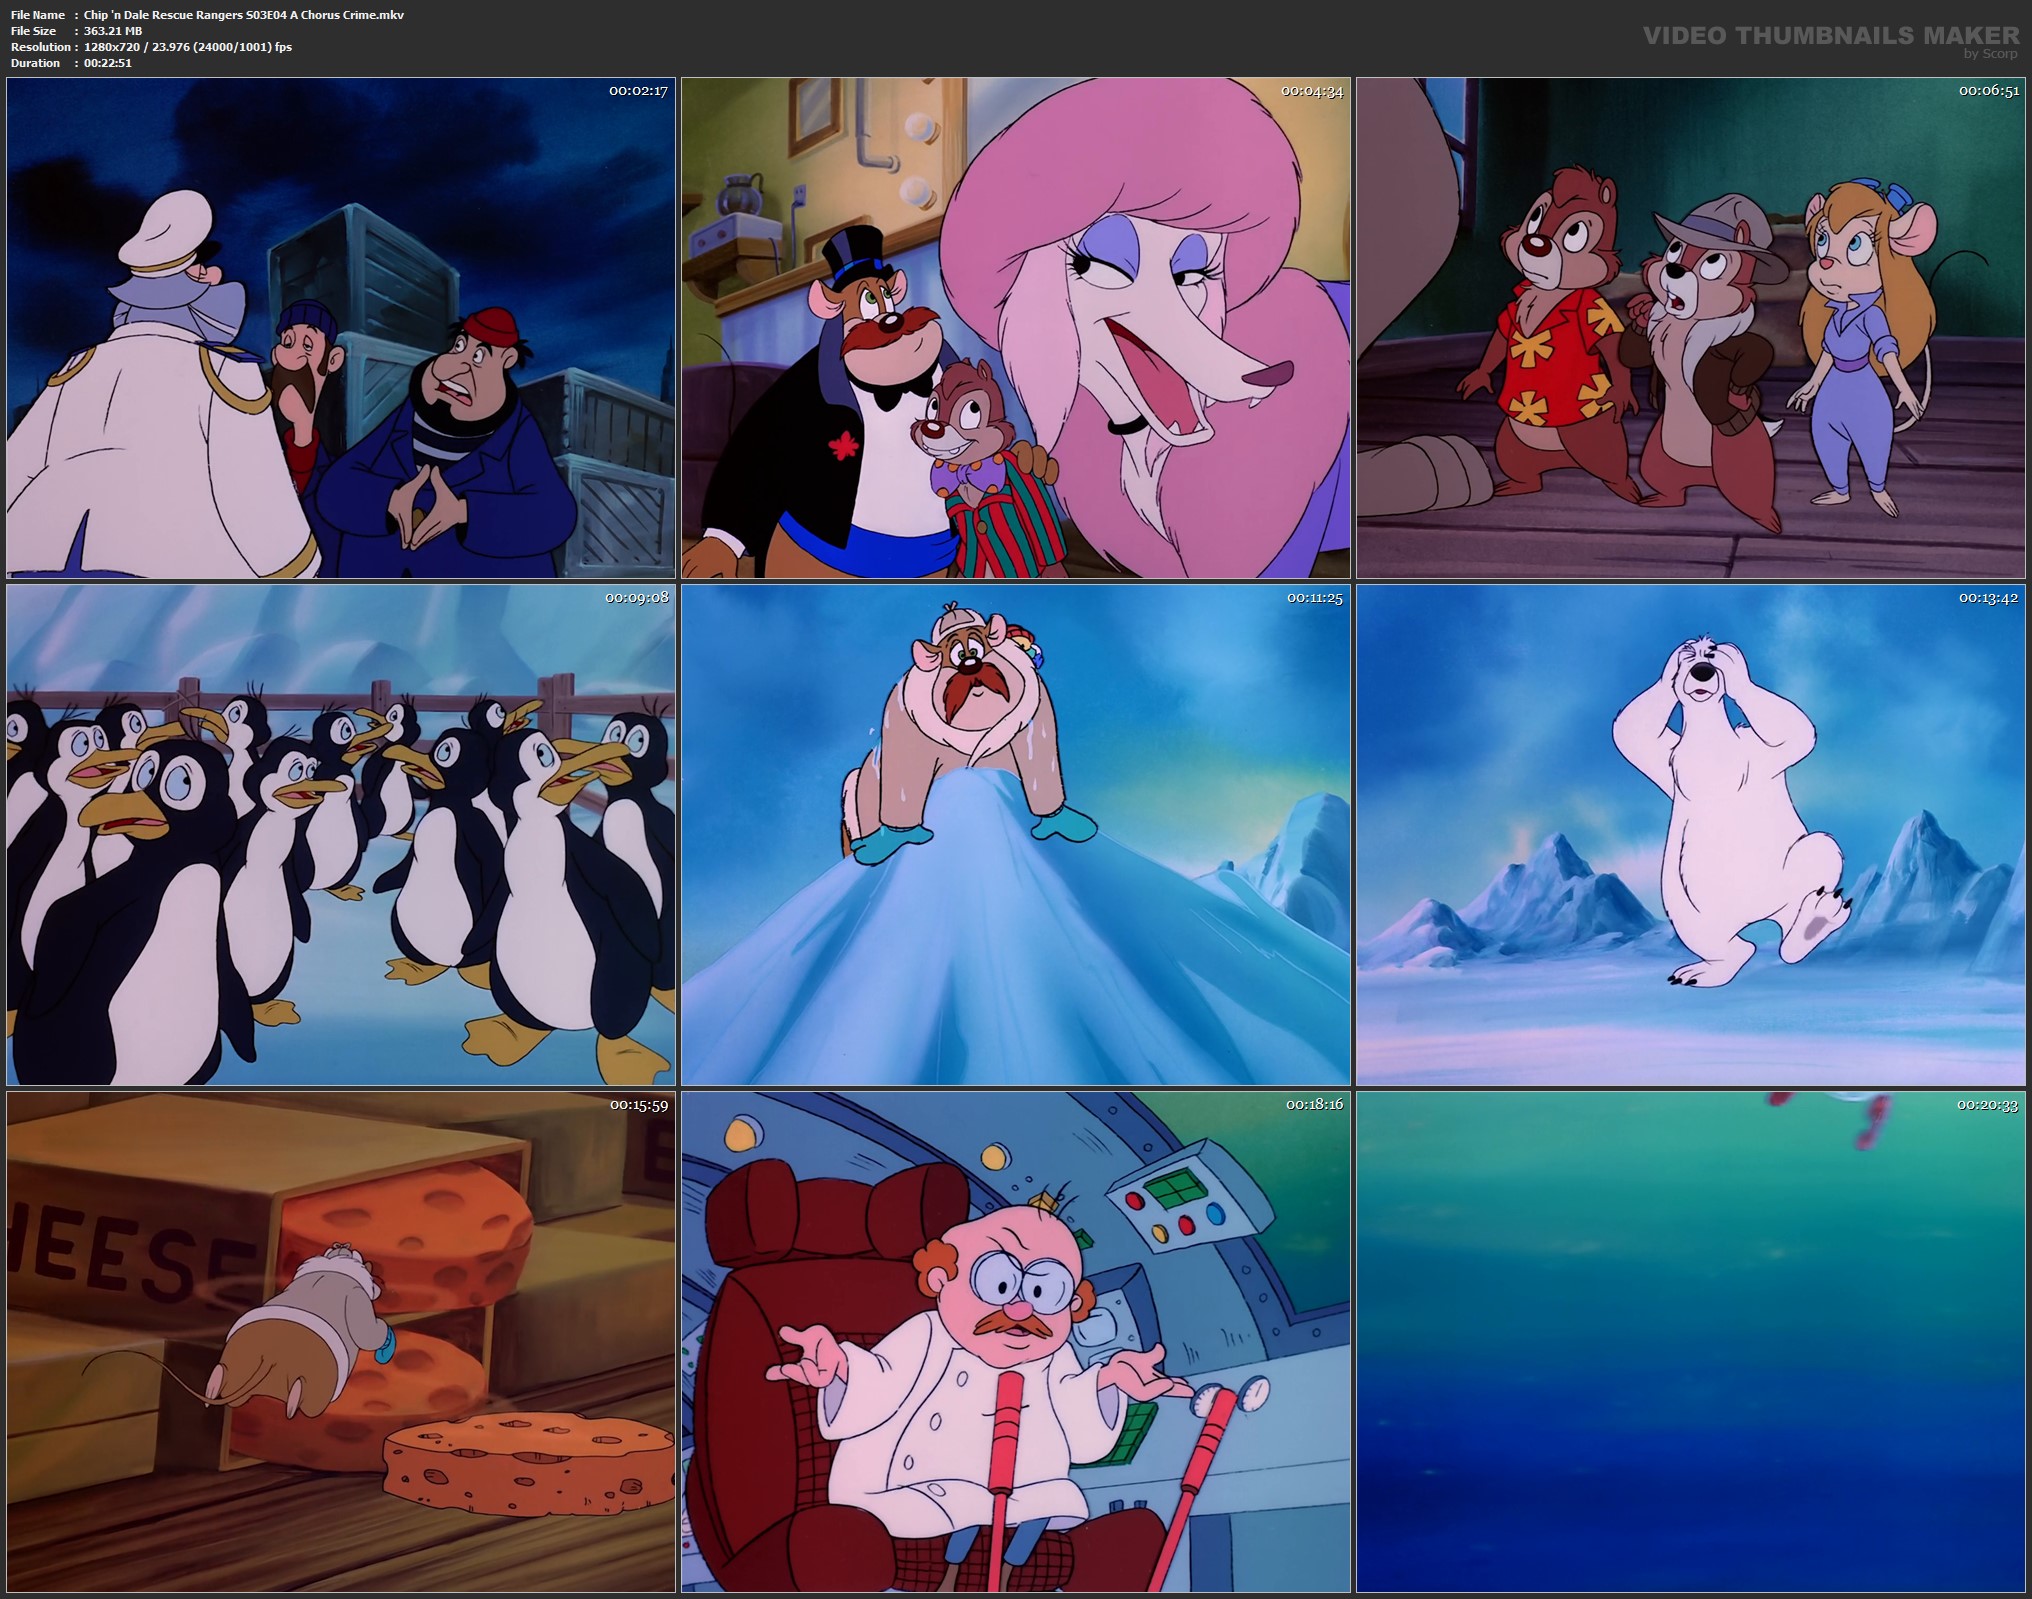The width and height of the screenshot is (2032, 1599).
Task: Click the 00:18:16 timestamp label
Action: [1314, 1105]
